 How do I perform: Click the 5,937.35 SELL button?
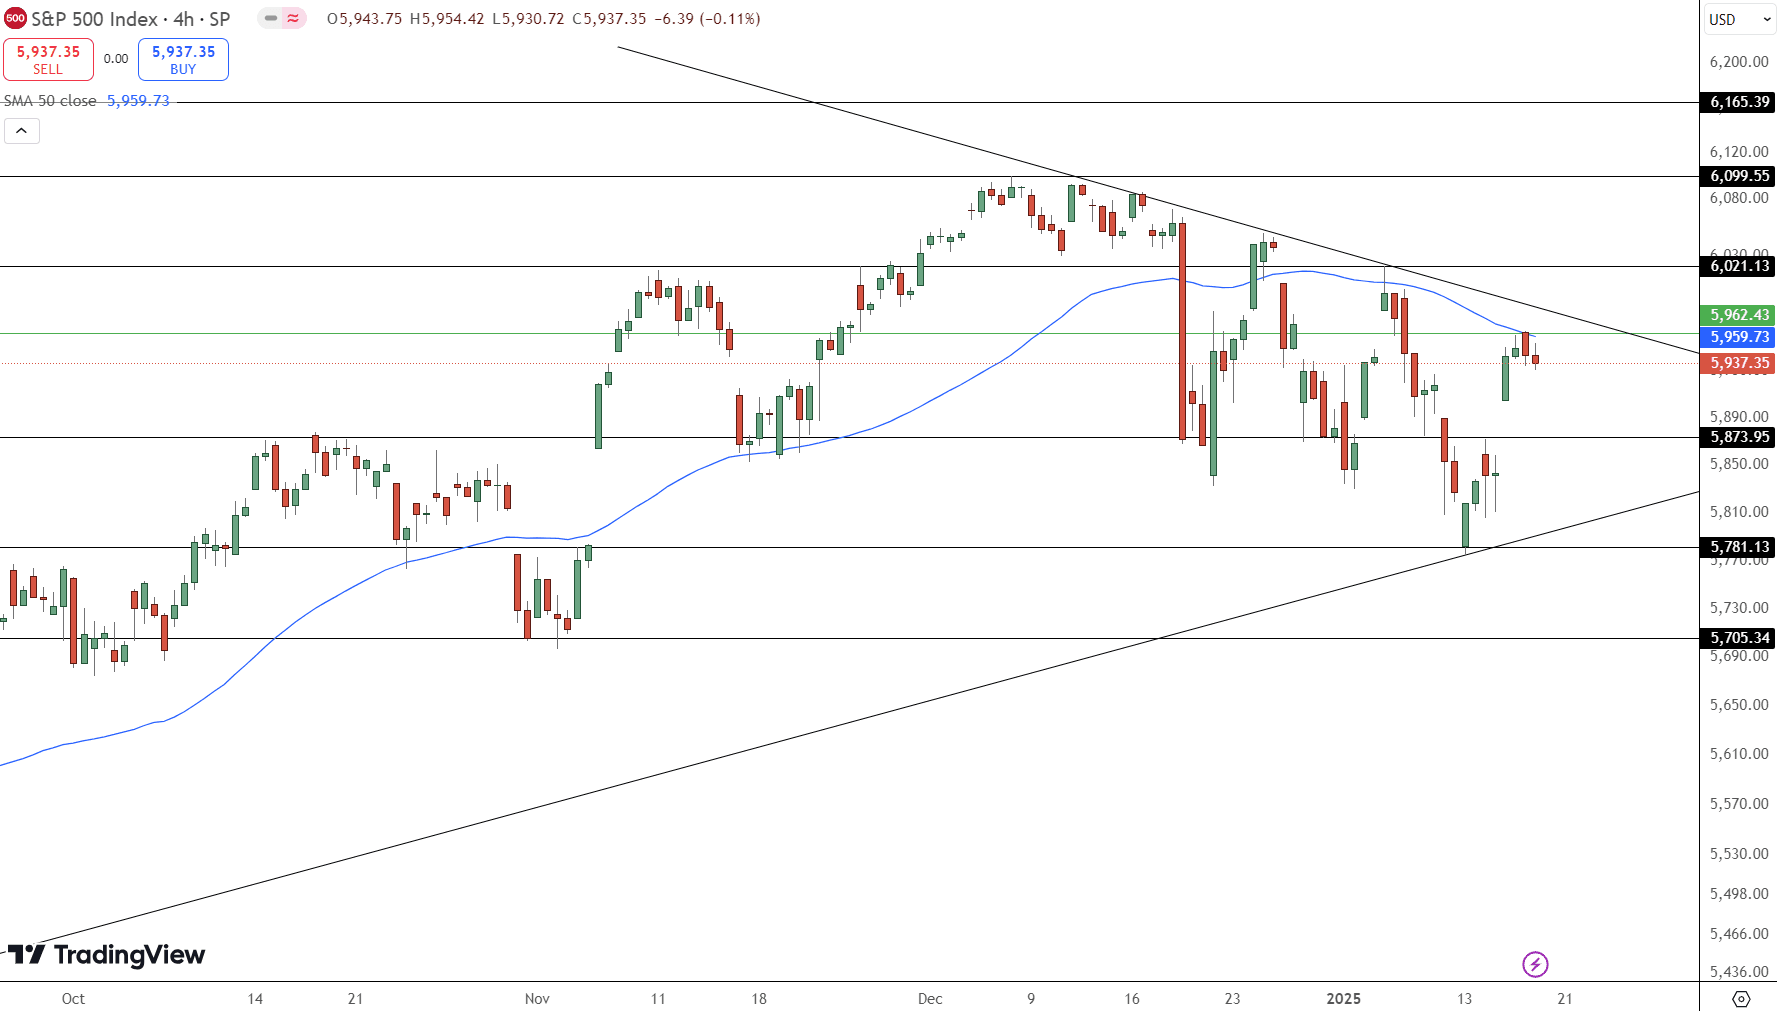click(48, 59)
